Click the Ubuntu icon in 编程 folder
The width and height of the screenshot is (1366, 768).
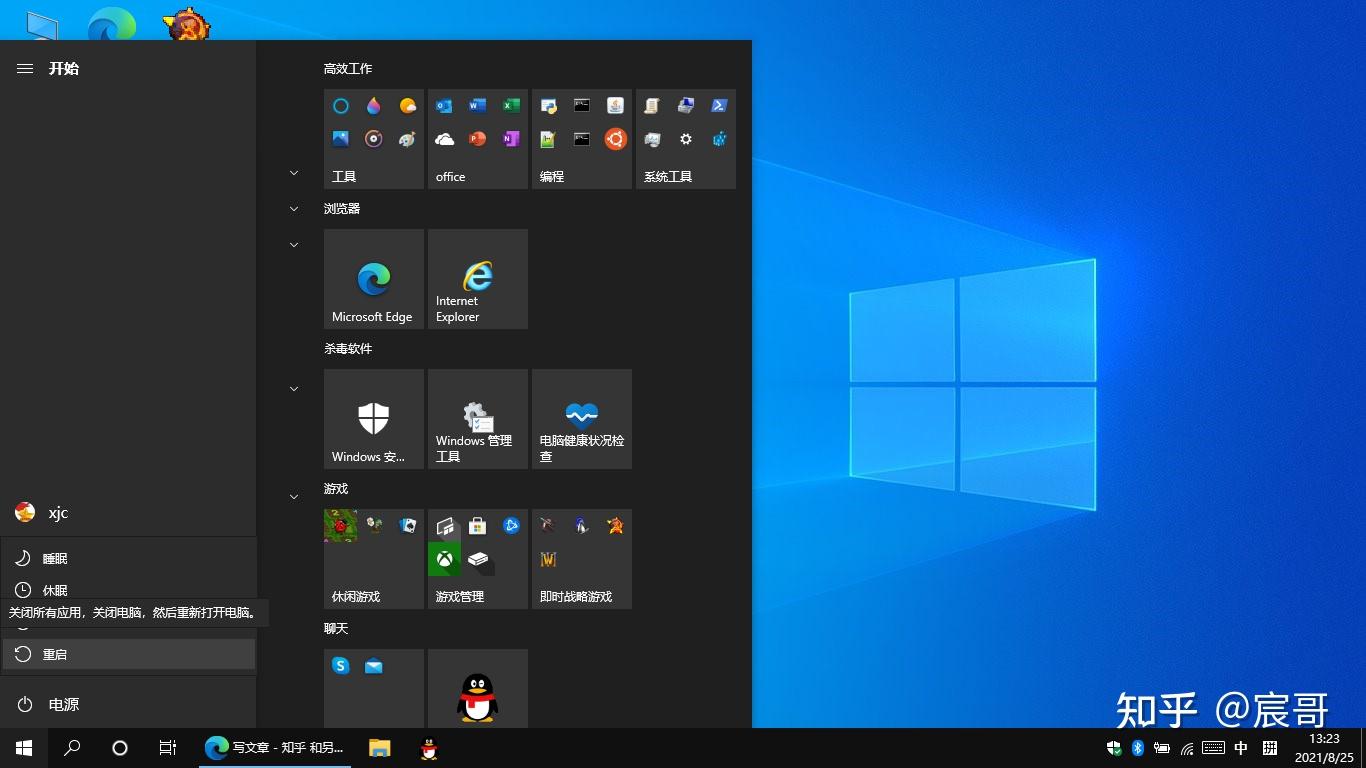tap(615, 139)
